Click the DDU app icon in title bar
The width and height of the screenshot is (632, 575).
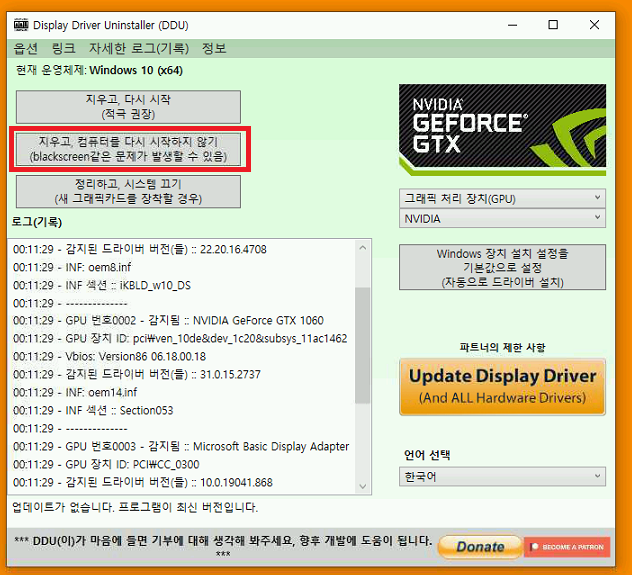pos(21,25)
